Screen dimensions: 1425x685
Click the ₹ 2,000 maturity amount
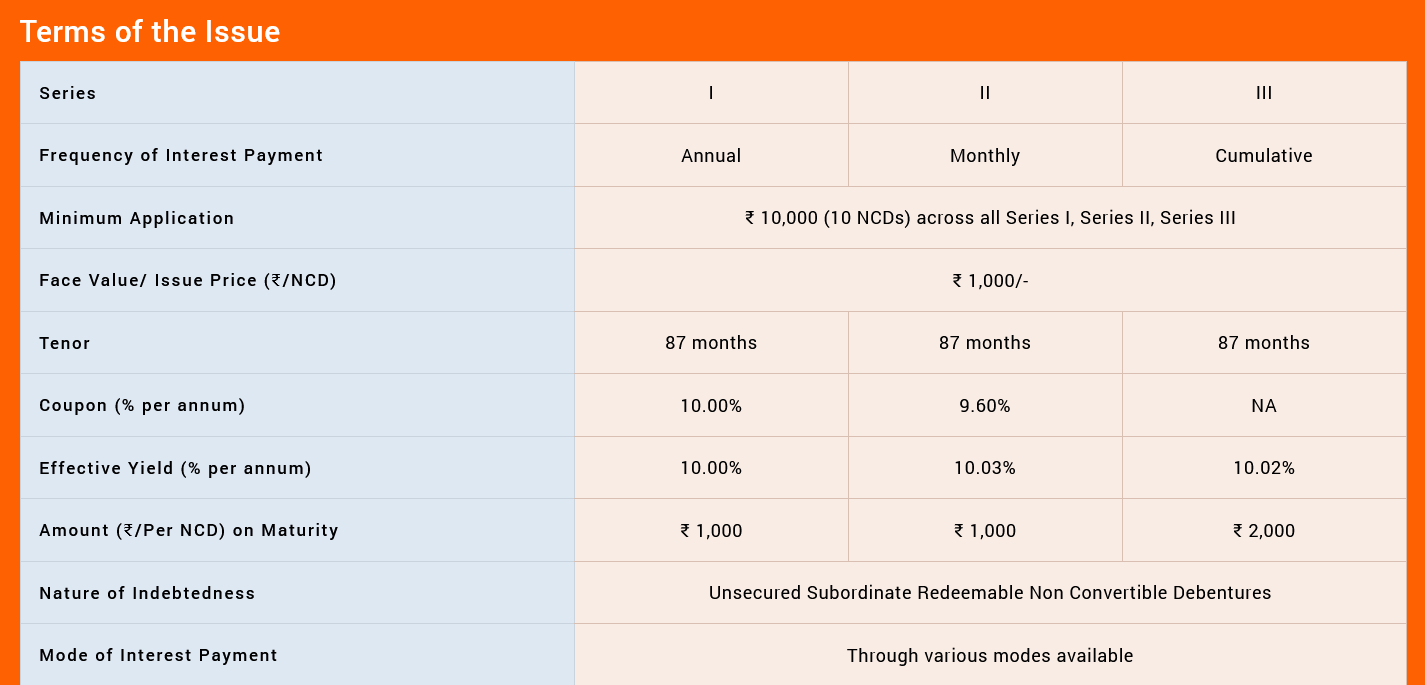1264,531
